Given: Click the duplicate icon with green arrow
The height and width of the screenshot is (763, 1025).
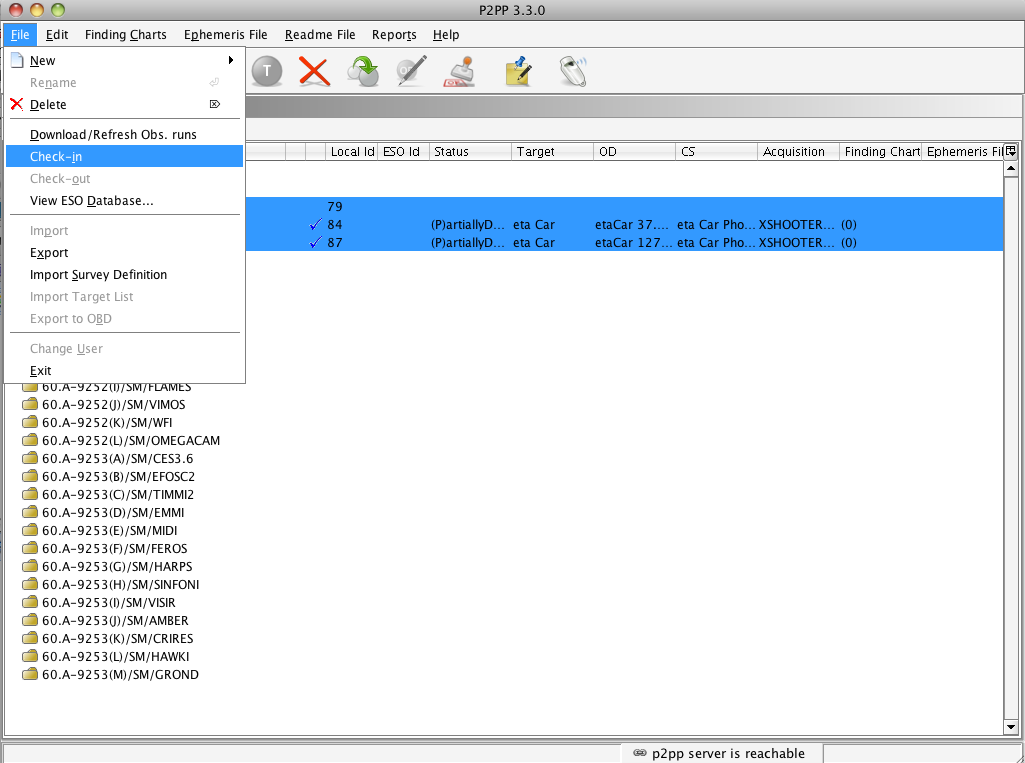Looking at the screenshot, I should pos(362,71).
